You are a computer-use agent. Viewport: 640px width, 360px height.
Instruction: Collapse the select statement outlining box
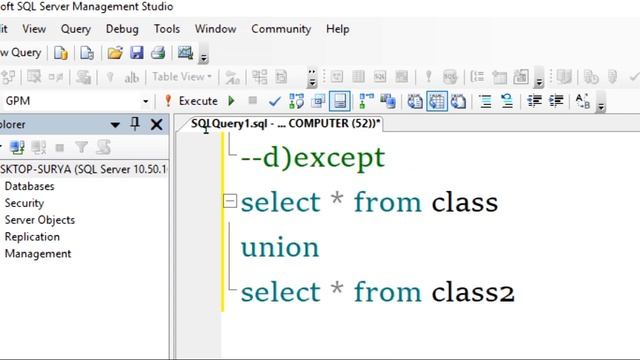(230, 201)
